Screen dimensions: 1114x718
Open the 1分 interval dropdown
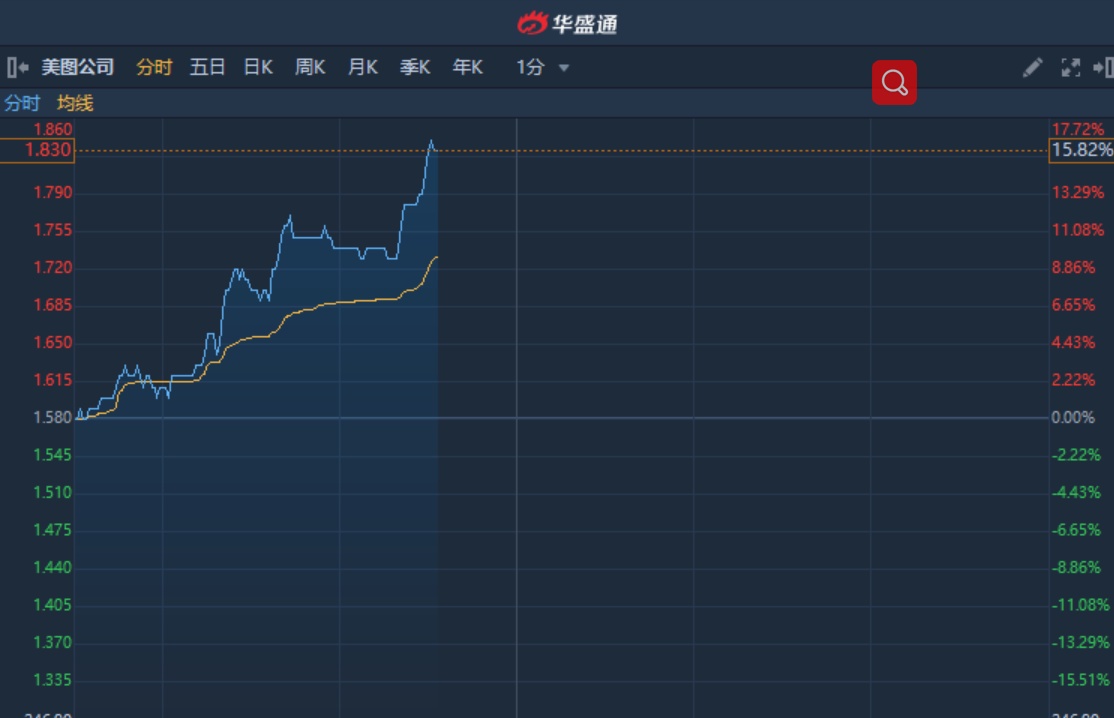(543, 67)
